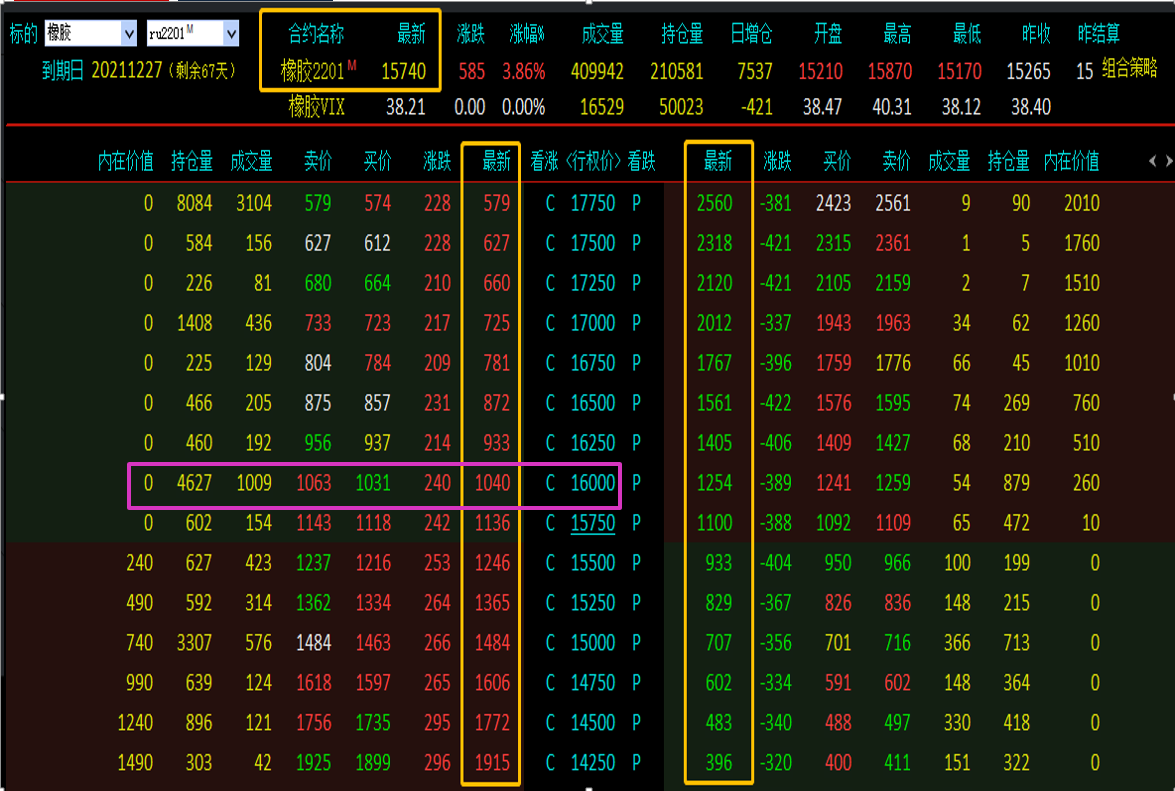This screenshot has width=1175, height=791.
Task: Click the right scroll arrow at header end
Action: [1168, 161]
